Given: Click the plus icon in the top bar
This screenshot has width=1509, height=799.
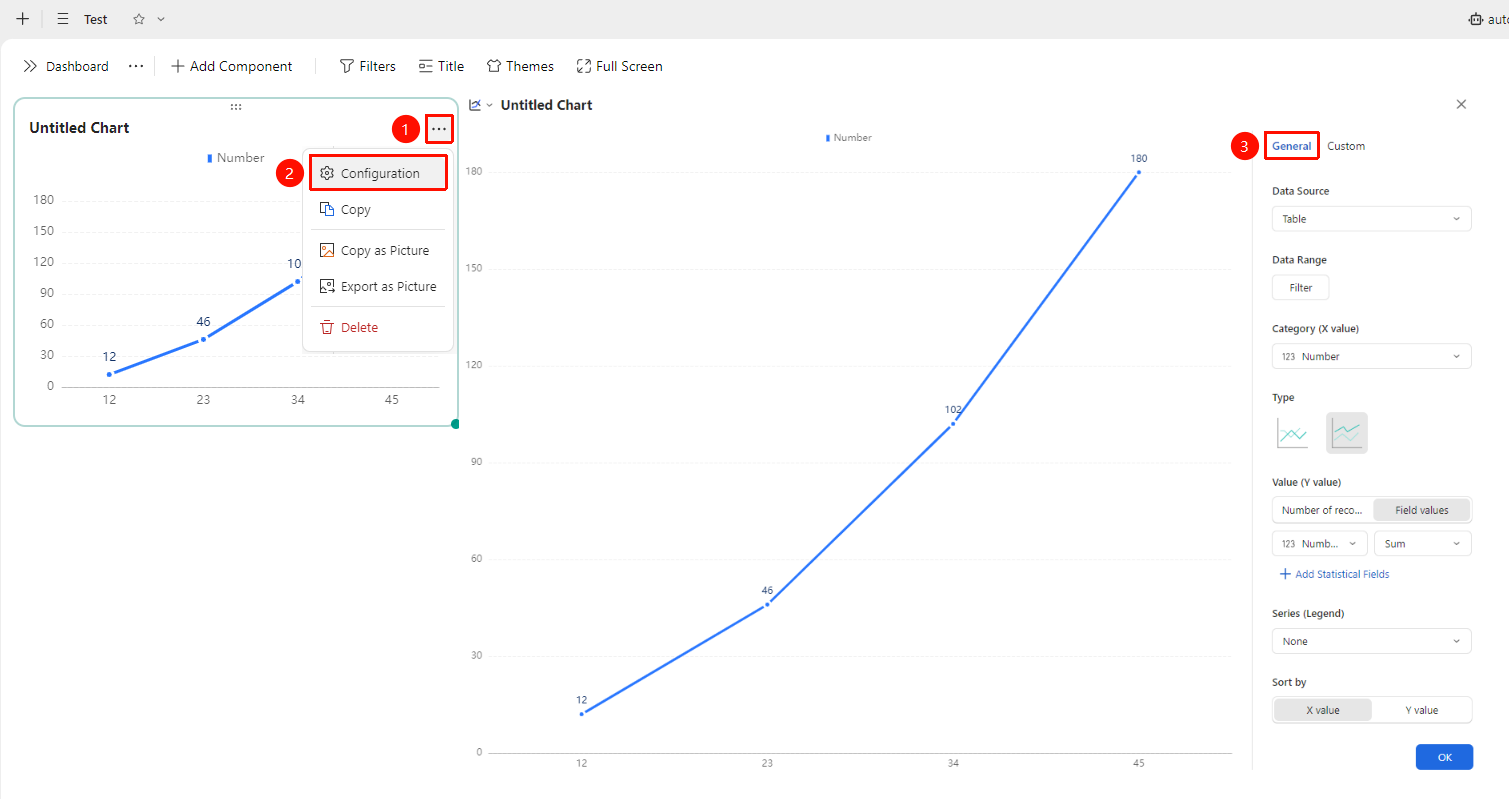Looking at the screenshot, I should coord(23,19).
